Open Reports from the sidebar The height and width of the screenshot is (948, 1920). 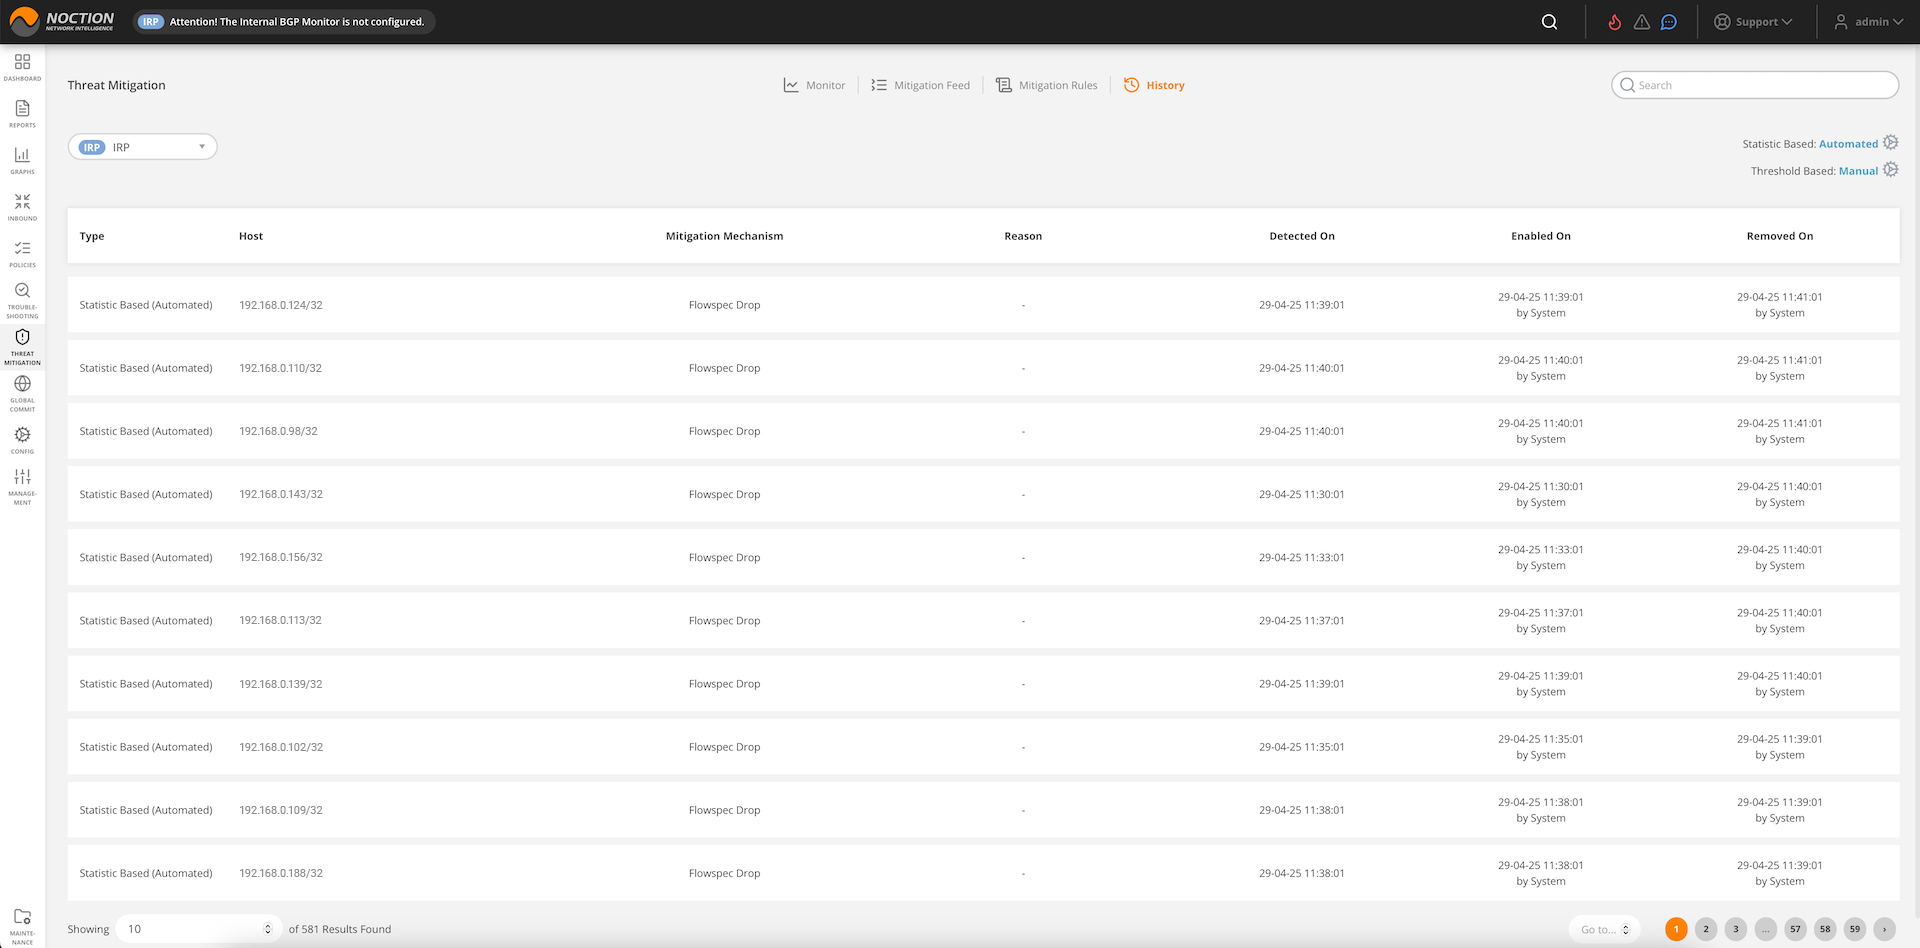coord(22,113)
